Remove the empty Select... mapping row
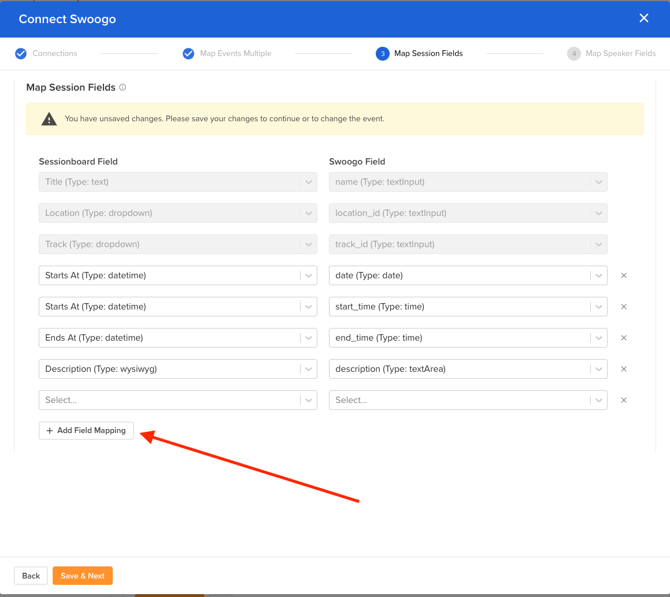Viewport: 670px width, 597px height. click(x=623, y=400)
